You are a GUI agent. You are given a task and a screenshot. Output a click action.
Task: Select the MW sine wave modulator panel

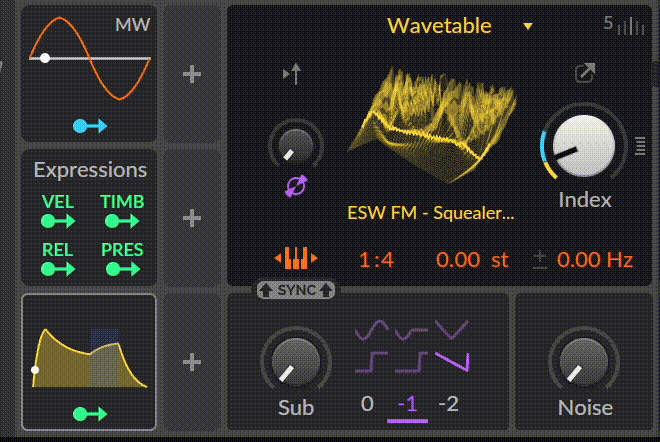[x=89, y=74]
